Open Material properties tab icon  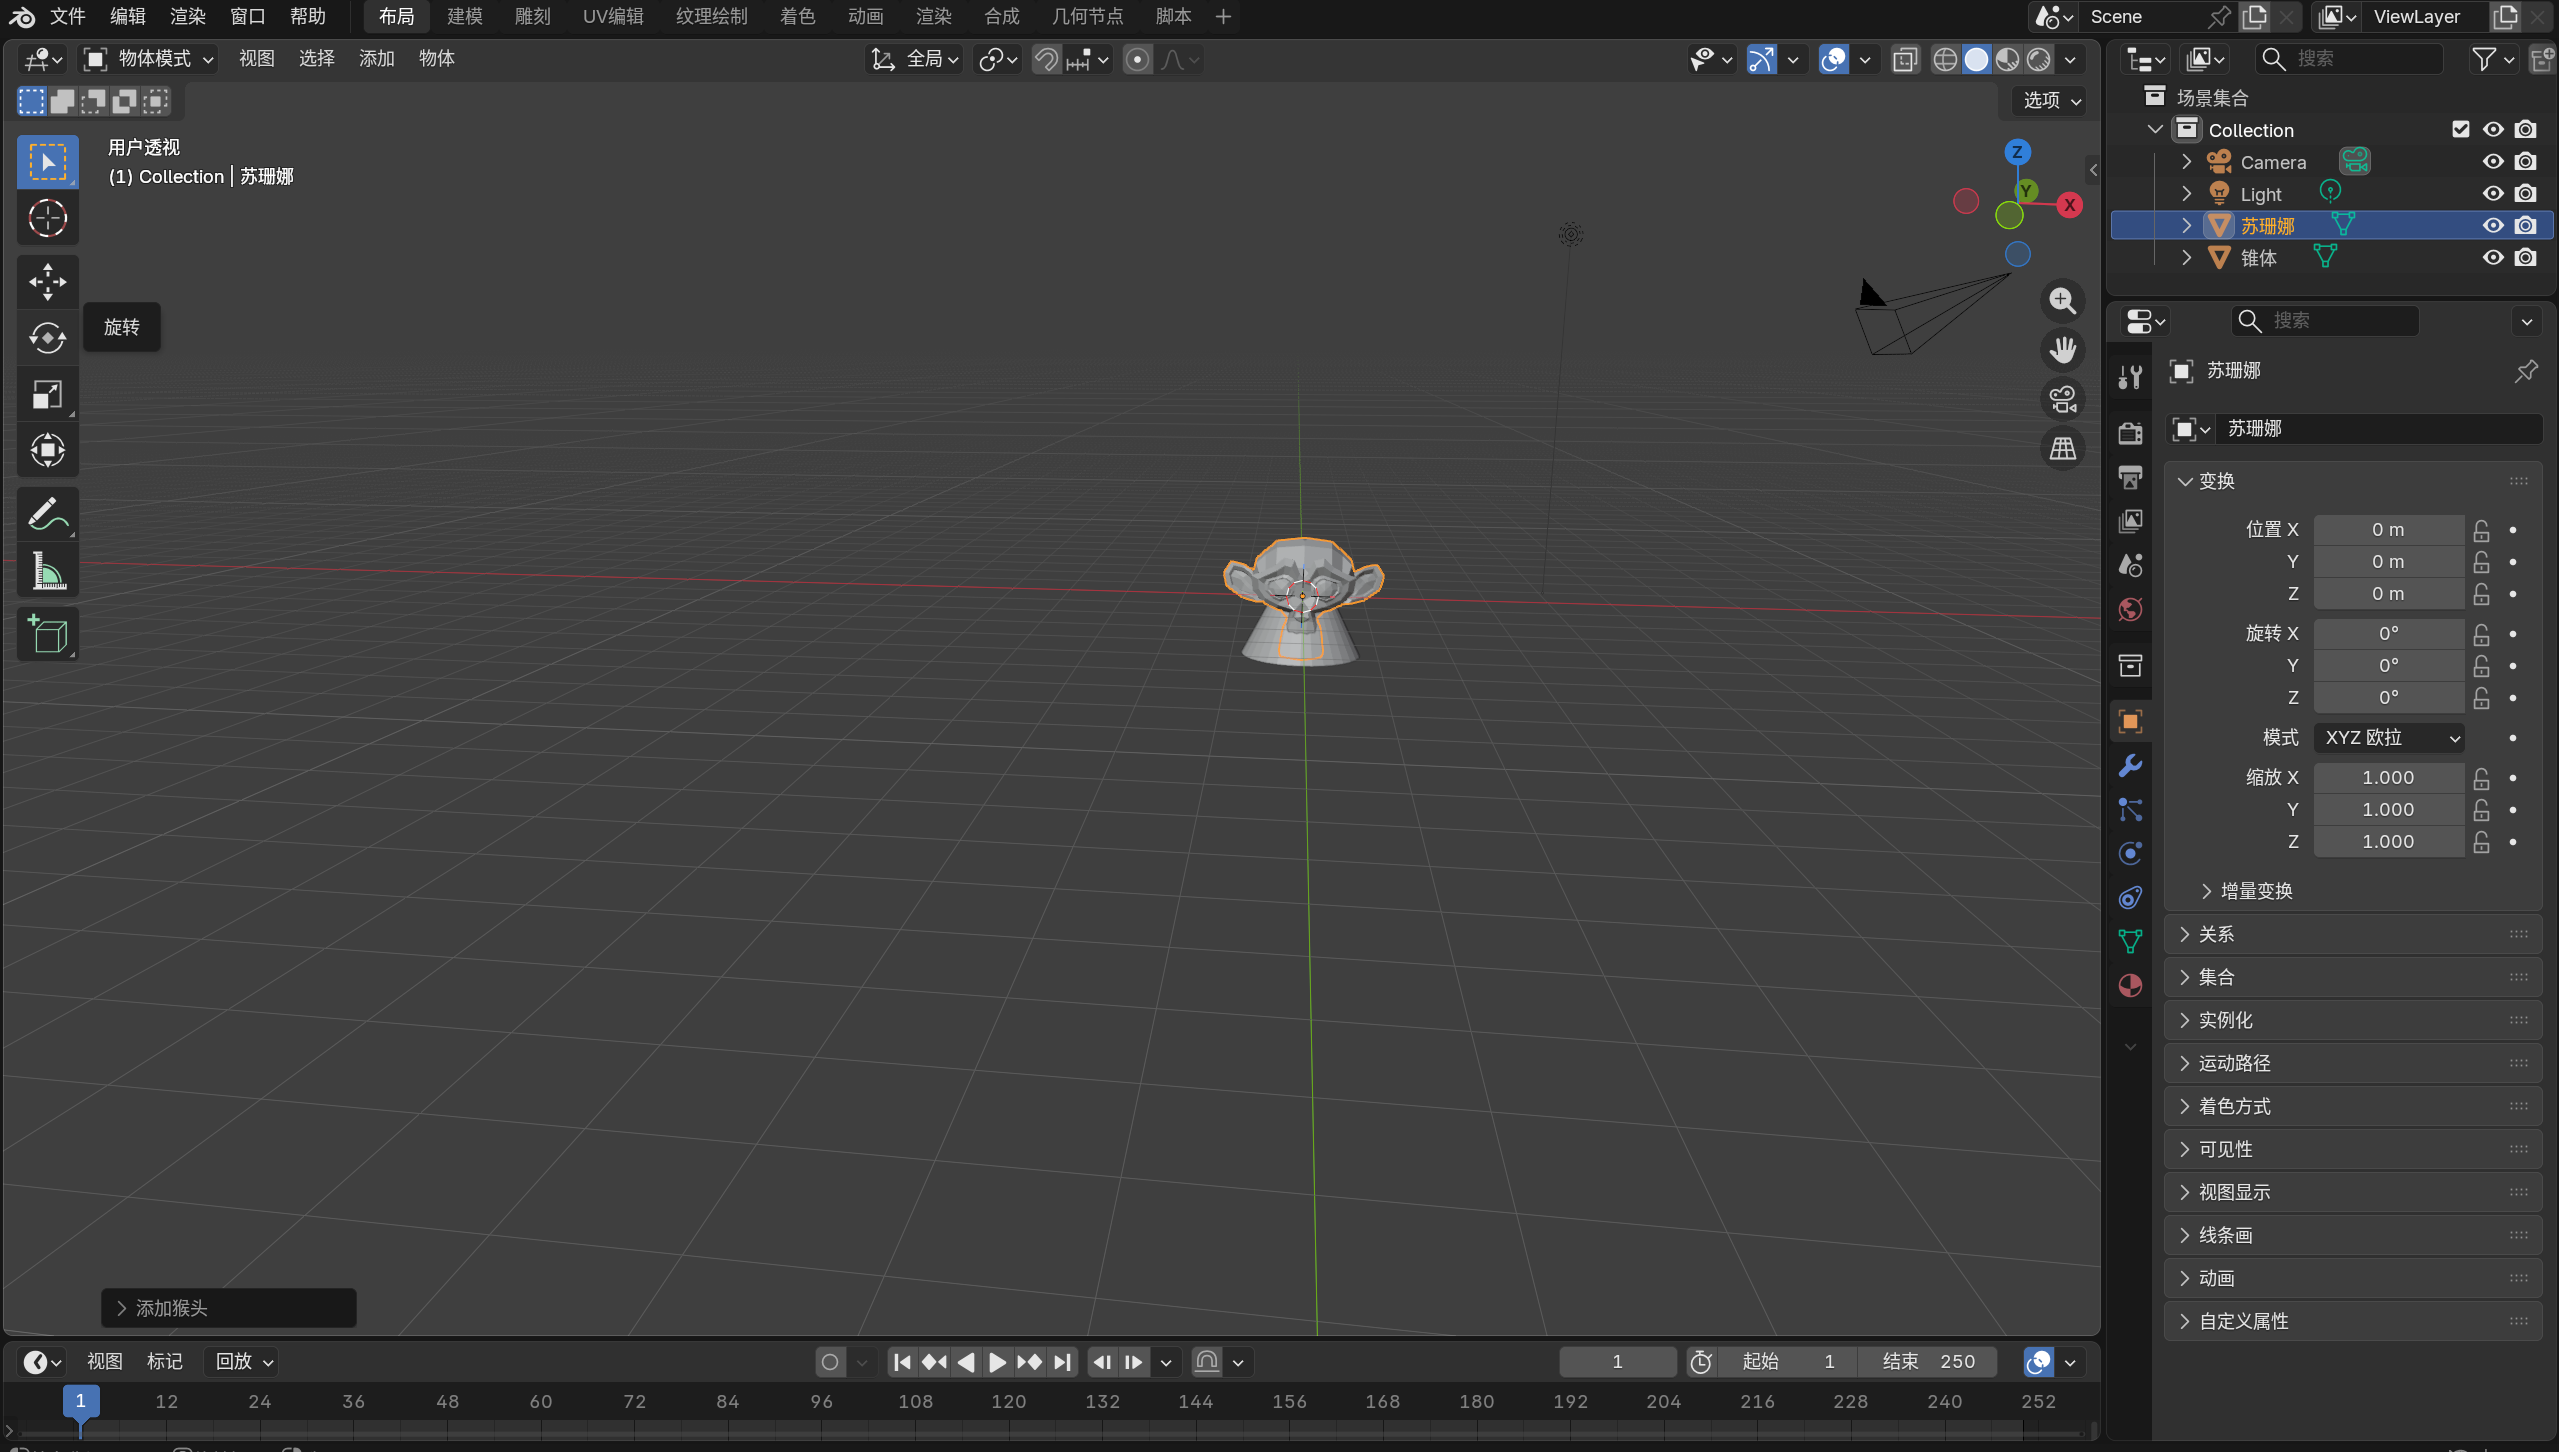[2130, 986]
